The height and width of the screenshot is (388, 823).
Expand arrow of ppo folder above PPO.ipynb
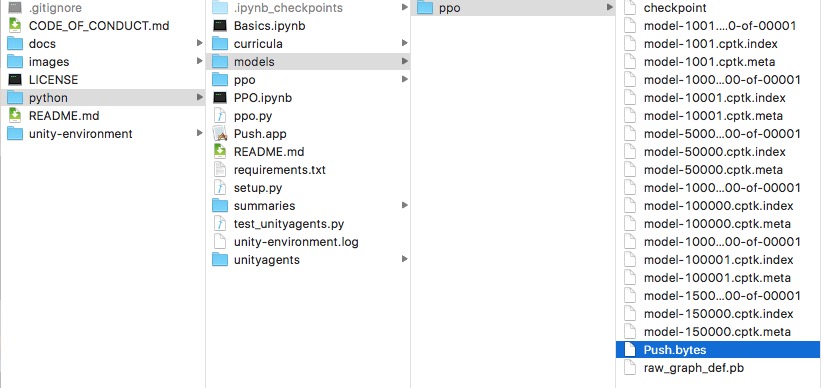coord(405,79)
